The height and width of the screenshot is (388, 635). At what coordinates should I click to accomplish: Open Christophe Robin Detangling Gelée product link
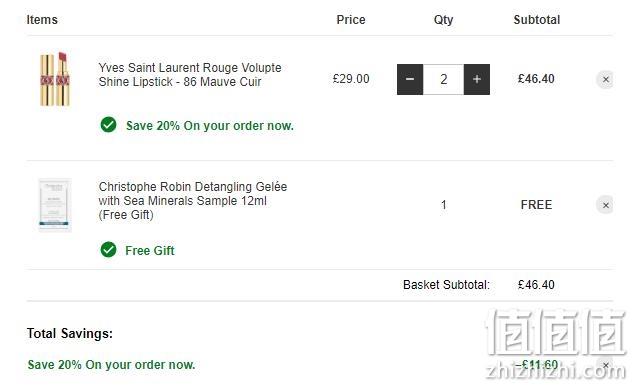[x=193, y=200]
